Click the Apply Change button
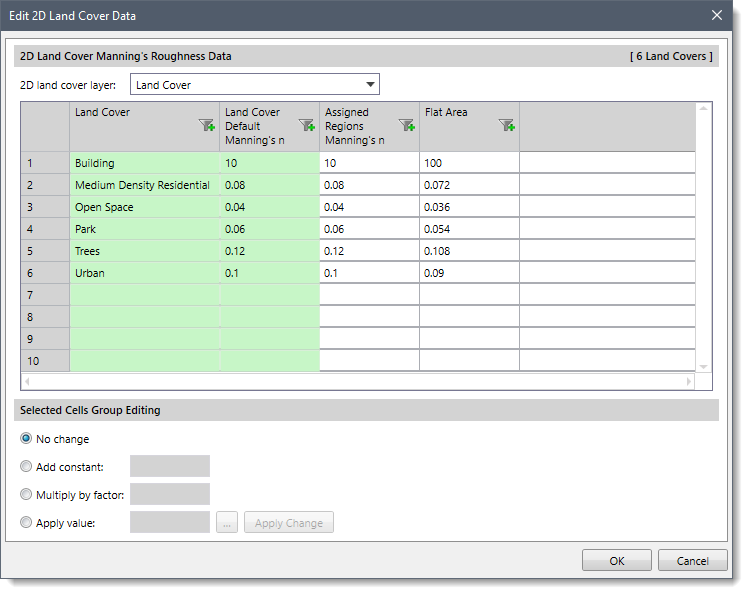Viewport: 748px width, 594px height. click(289, 522)
